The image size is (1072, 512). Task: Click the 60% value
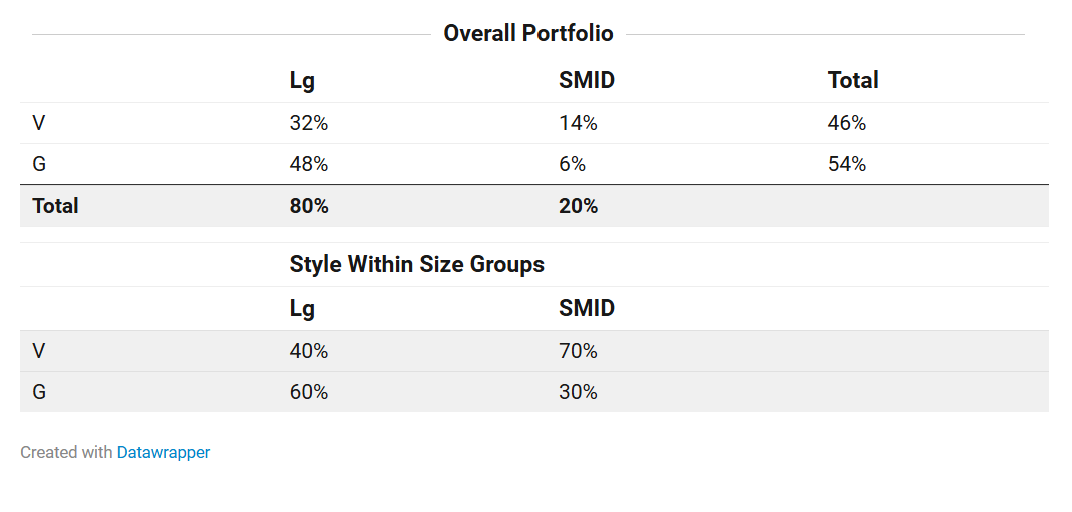point(309,392)
